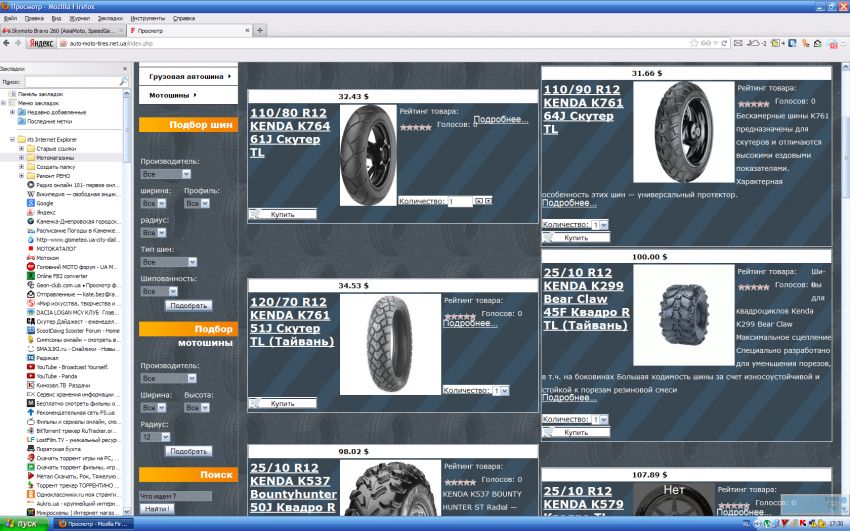
Task: Close the sidebar bookmarks panel
Action: tap(125, 69)
